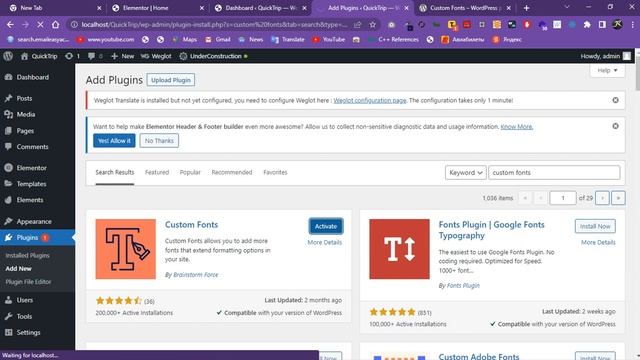Open the comments bubble in admin bar
The height and width of the screenshot is (360, 640).
coord(95,56)
